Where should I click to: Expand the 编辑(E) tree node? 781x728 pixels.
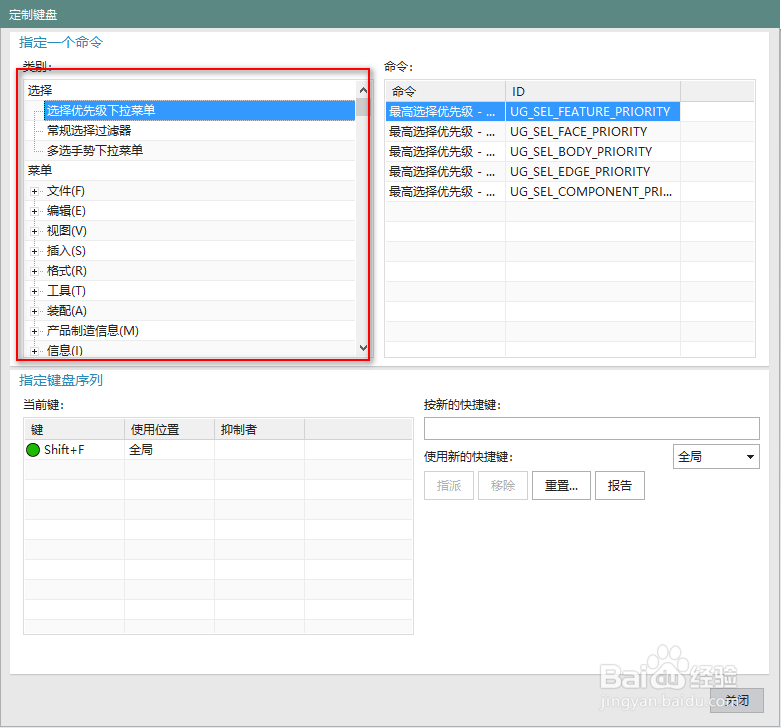pos(34,211)
